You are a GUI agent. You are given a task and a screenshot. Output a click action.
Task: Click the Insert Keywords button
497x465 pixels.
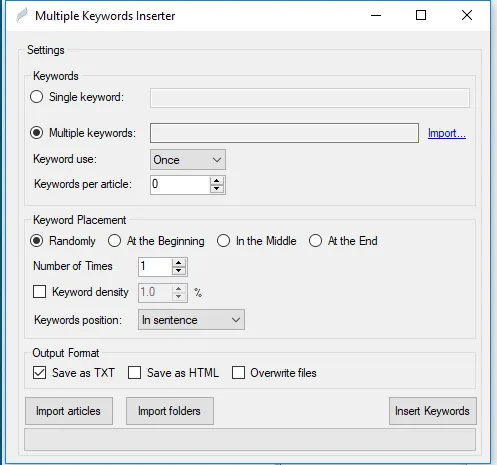click(433, 411)
